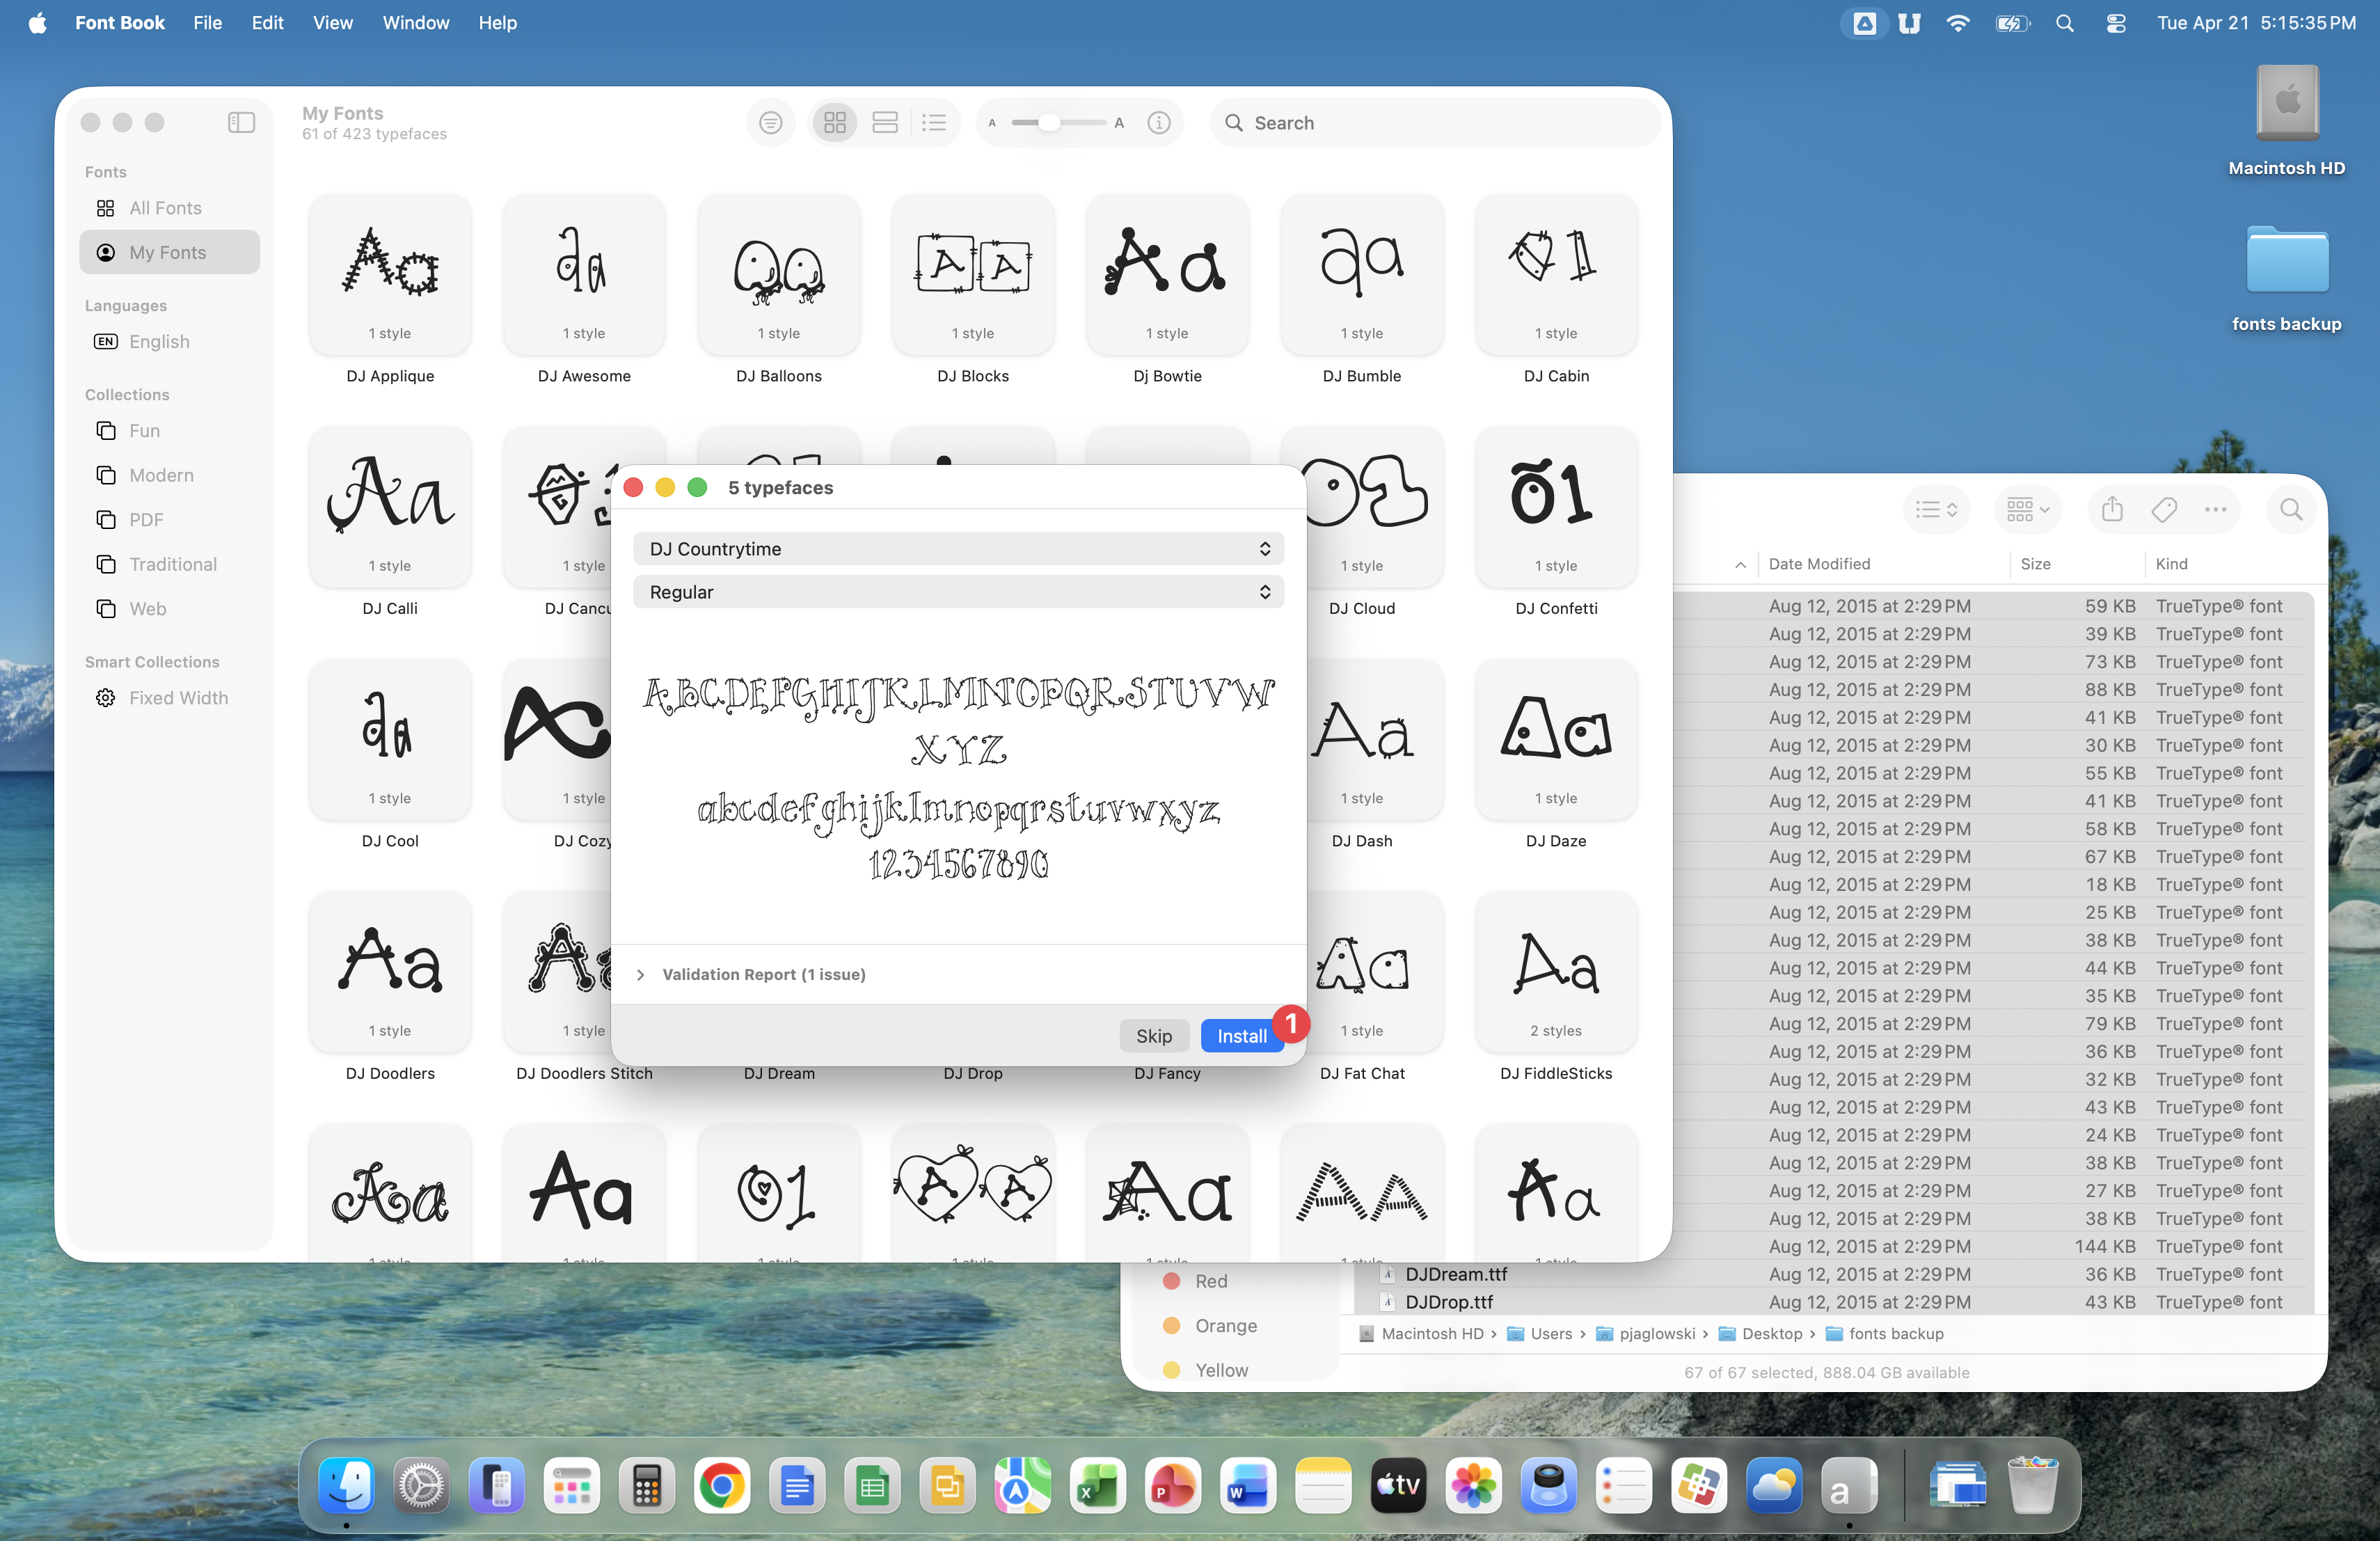The height and width of the screenshot is (1541, 2380).
Task: Click the Finder tags icon
Action: click(2164, 509)
